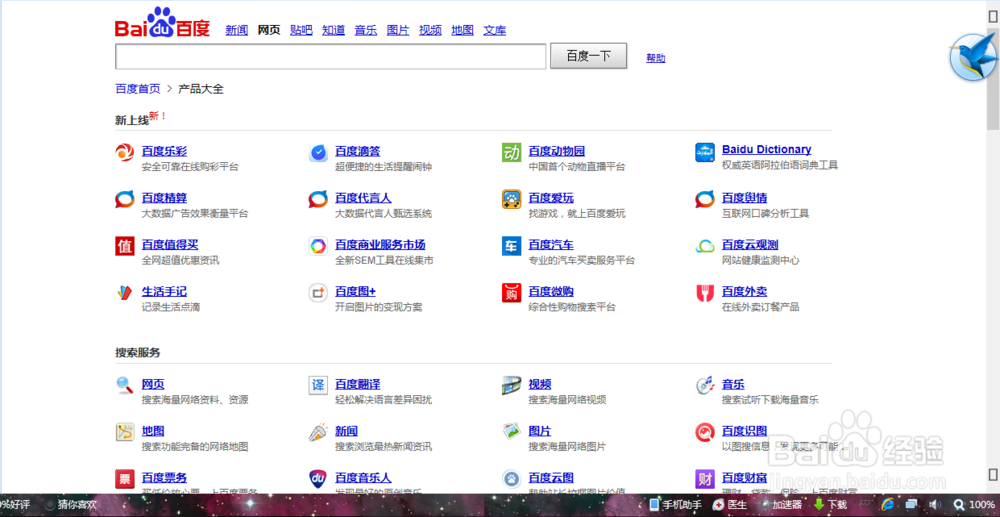Click the 视频 film icon in 搜索服务
This screenshot has width=1000, height=517.
[x=511, y=386]
